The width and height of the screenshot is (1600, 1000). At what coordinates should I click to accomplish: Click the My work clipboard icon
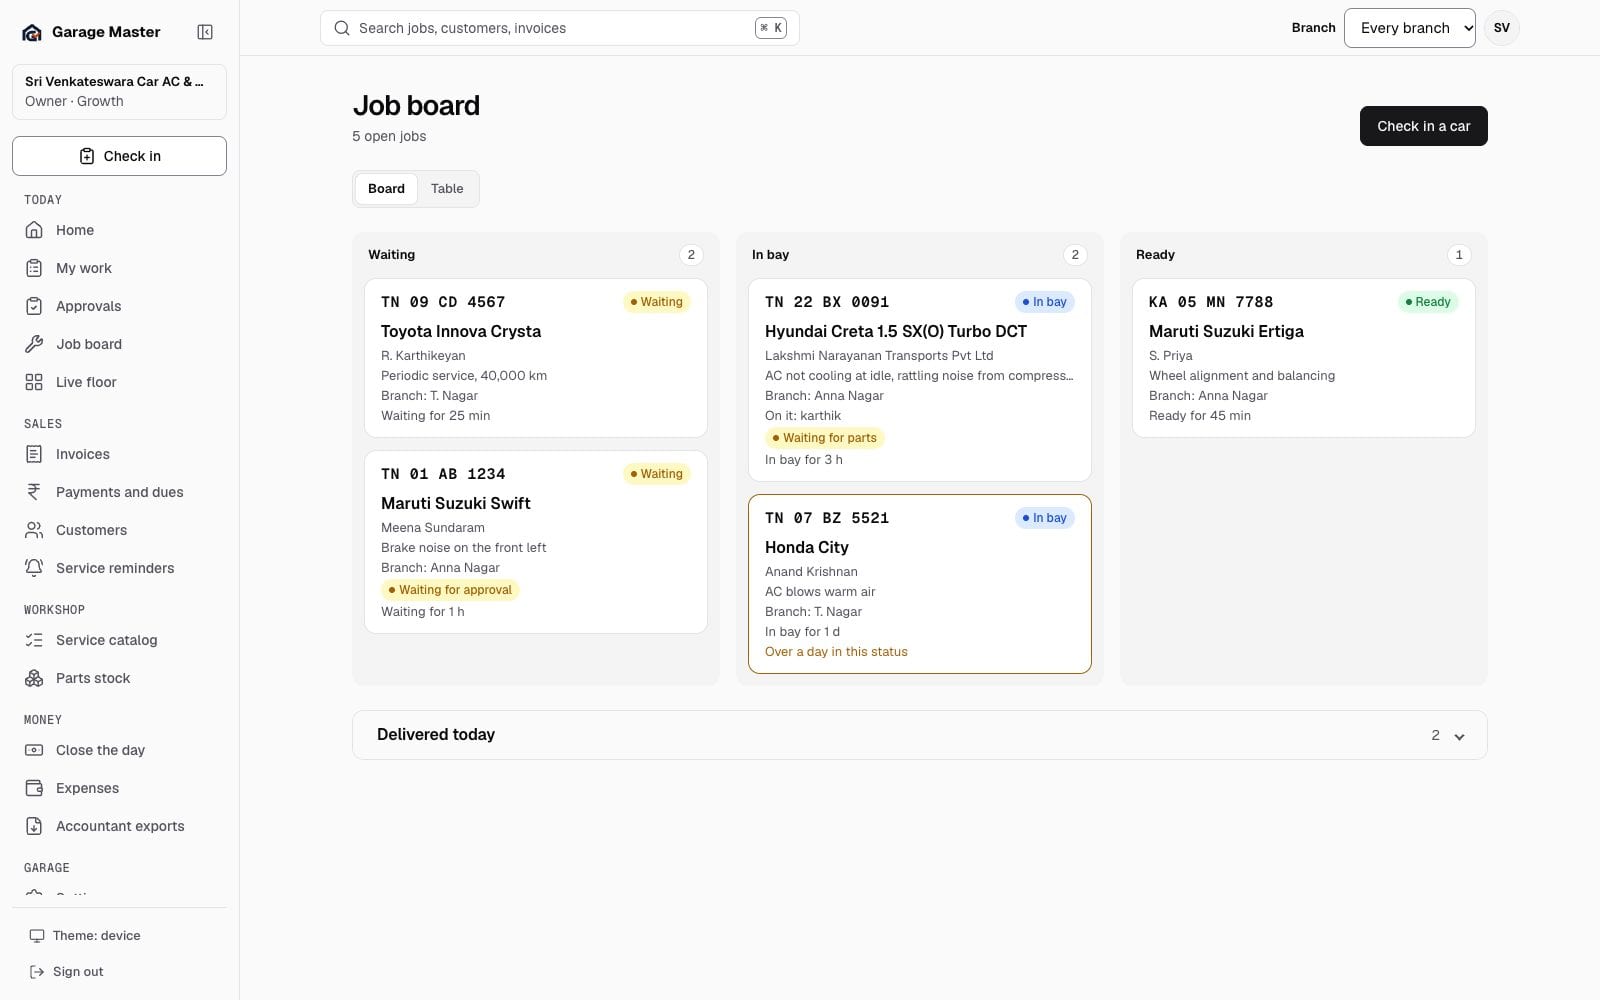[34, 268]
